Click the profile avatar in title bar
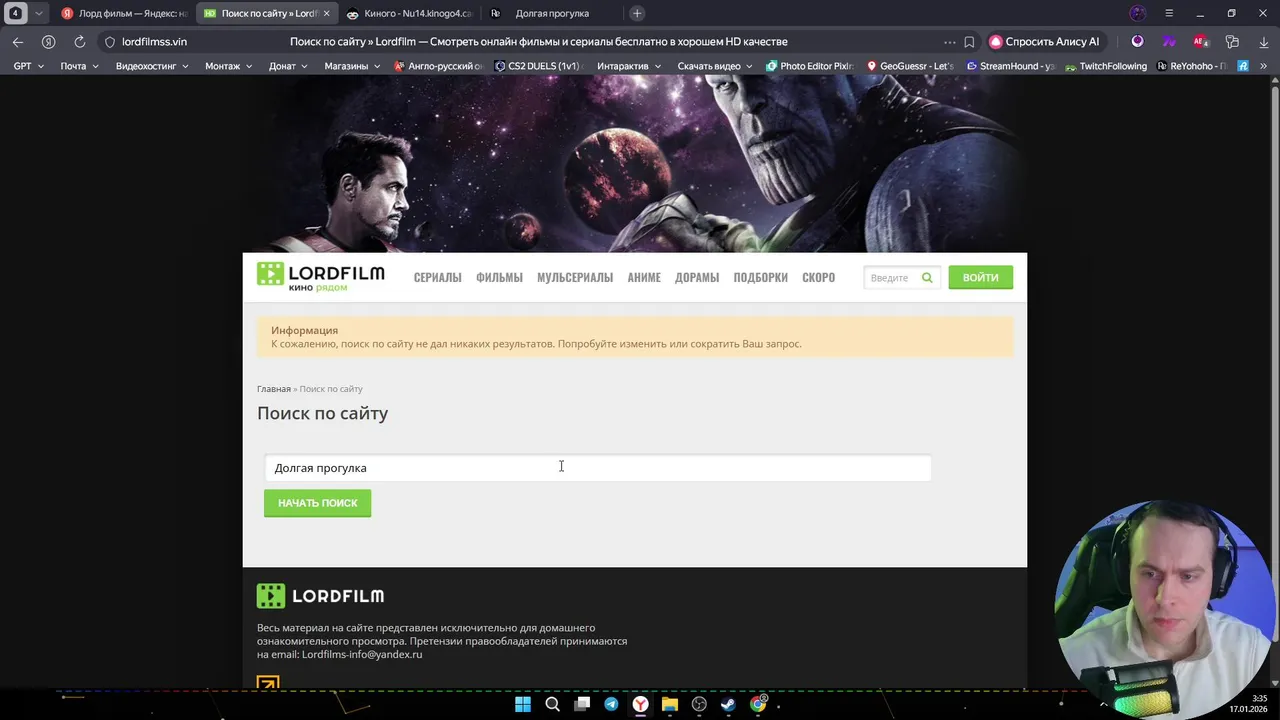 coord(1137,13)
